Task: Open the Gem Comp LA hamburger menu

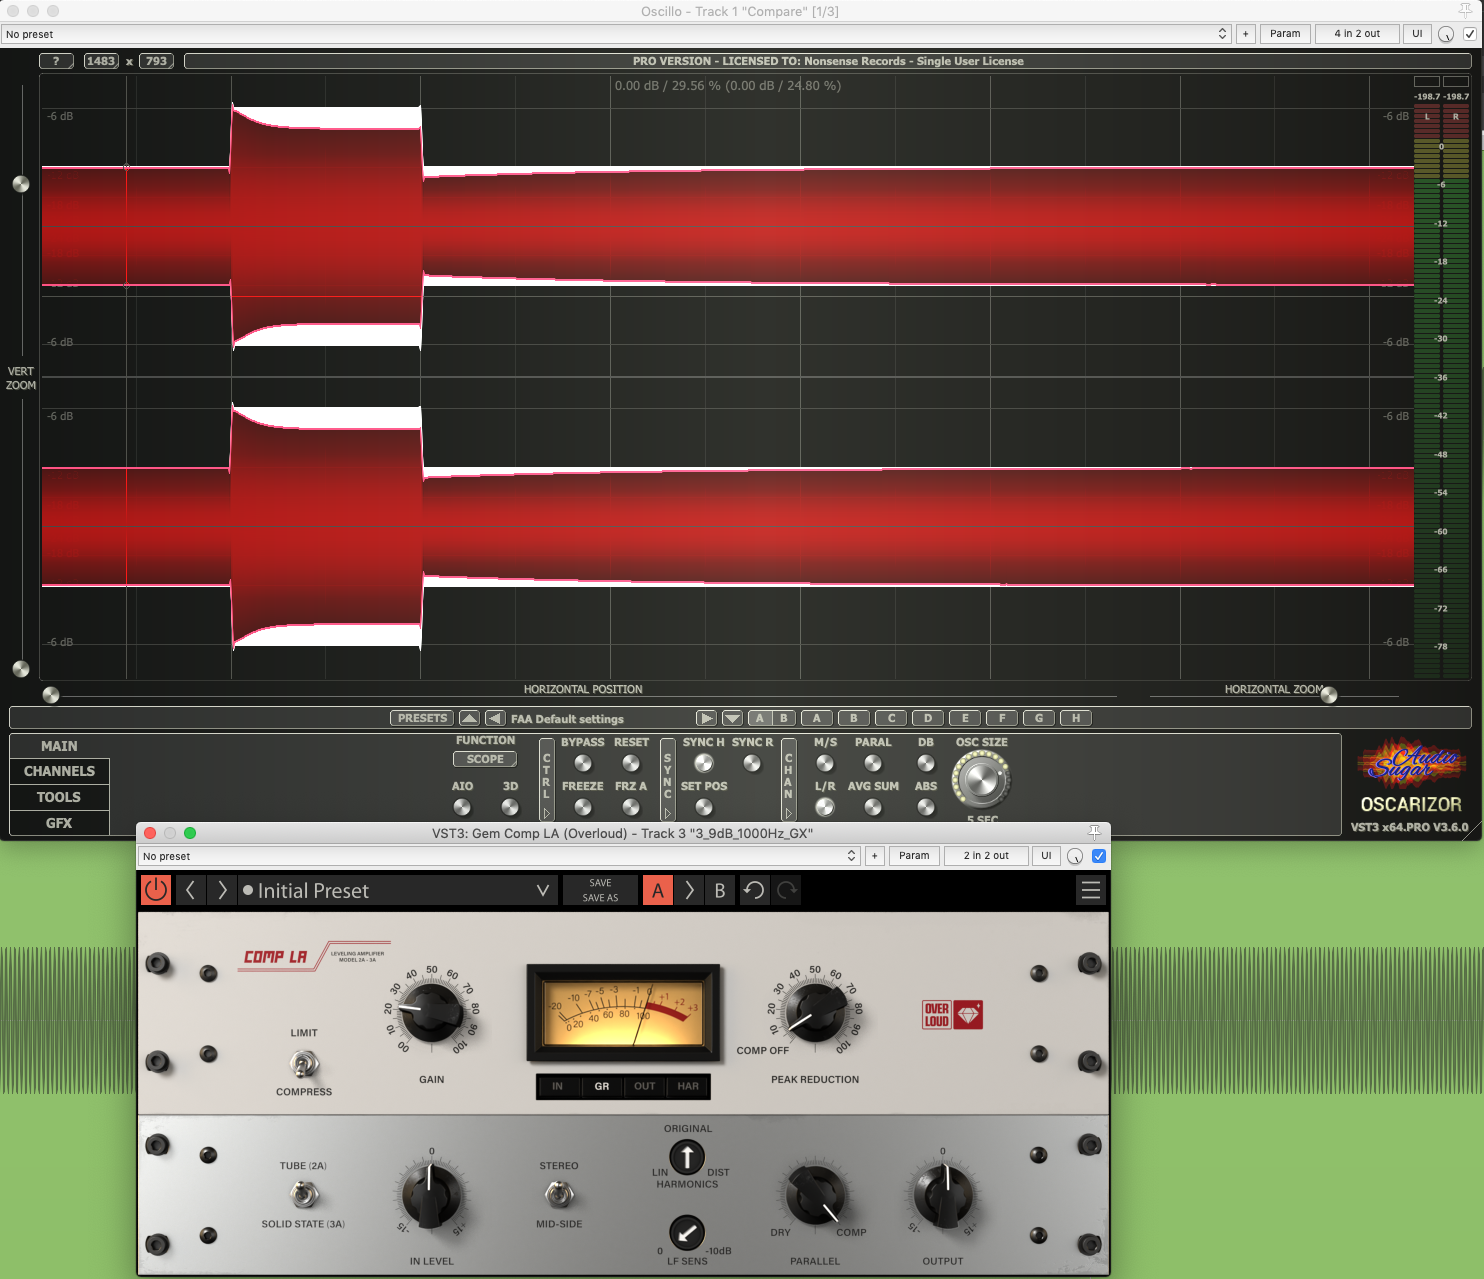Action: pyautogui.click(x=1091, y=890)
